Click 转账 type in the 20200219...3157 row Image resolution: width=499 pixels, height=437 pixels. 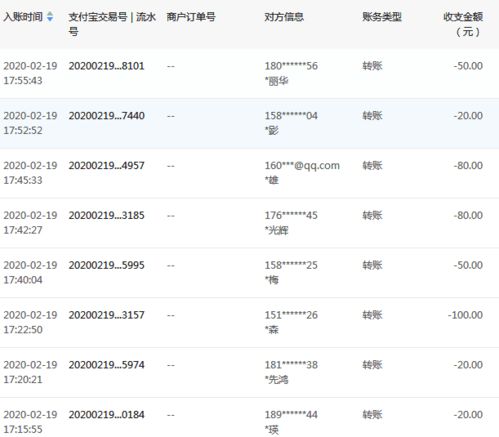[372, 315]
